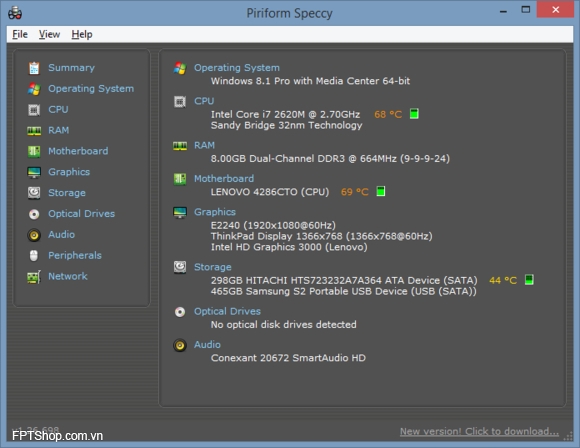Select Summary in the sidebar
This screenshot has width=580, height=448.
(x=71, y=68)
